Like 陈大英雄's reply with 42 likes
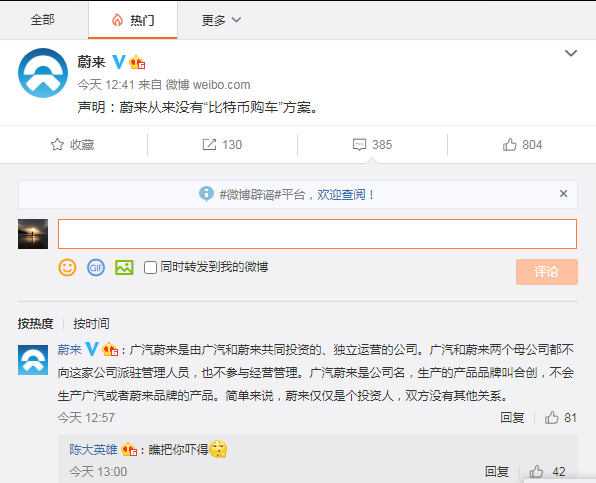The image size is (596, 483). click(x=536, y=472)
